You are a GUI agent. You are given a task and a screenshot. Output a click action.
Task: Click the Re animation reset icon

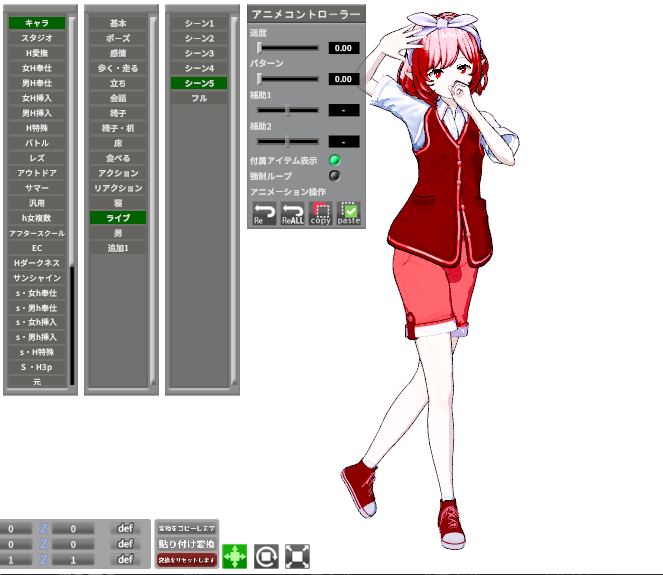(x=263, y=213)
